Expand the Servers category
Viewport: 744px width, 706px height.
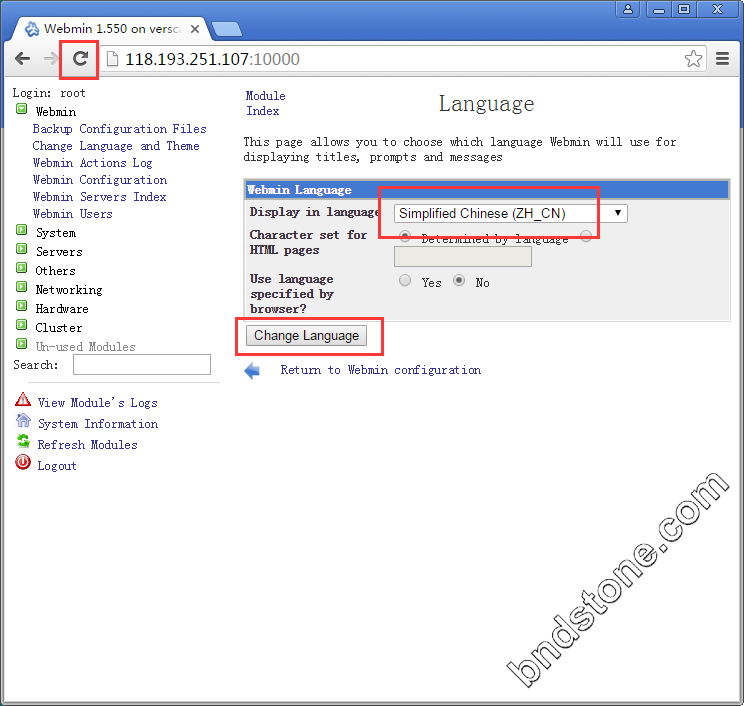tap(21, 249)
